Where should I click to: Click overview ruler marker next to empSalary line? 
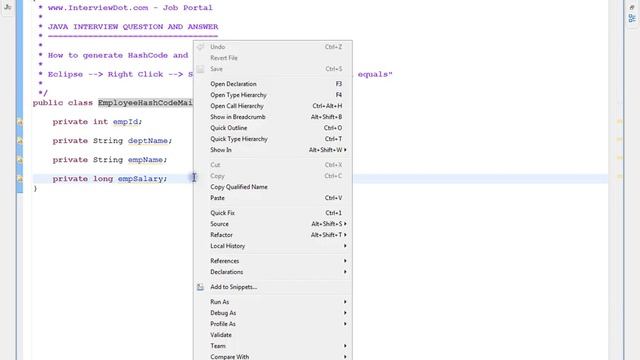[x=619, y=176]
